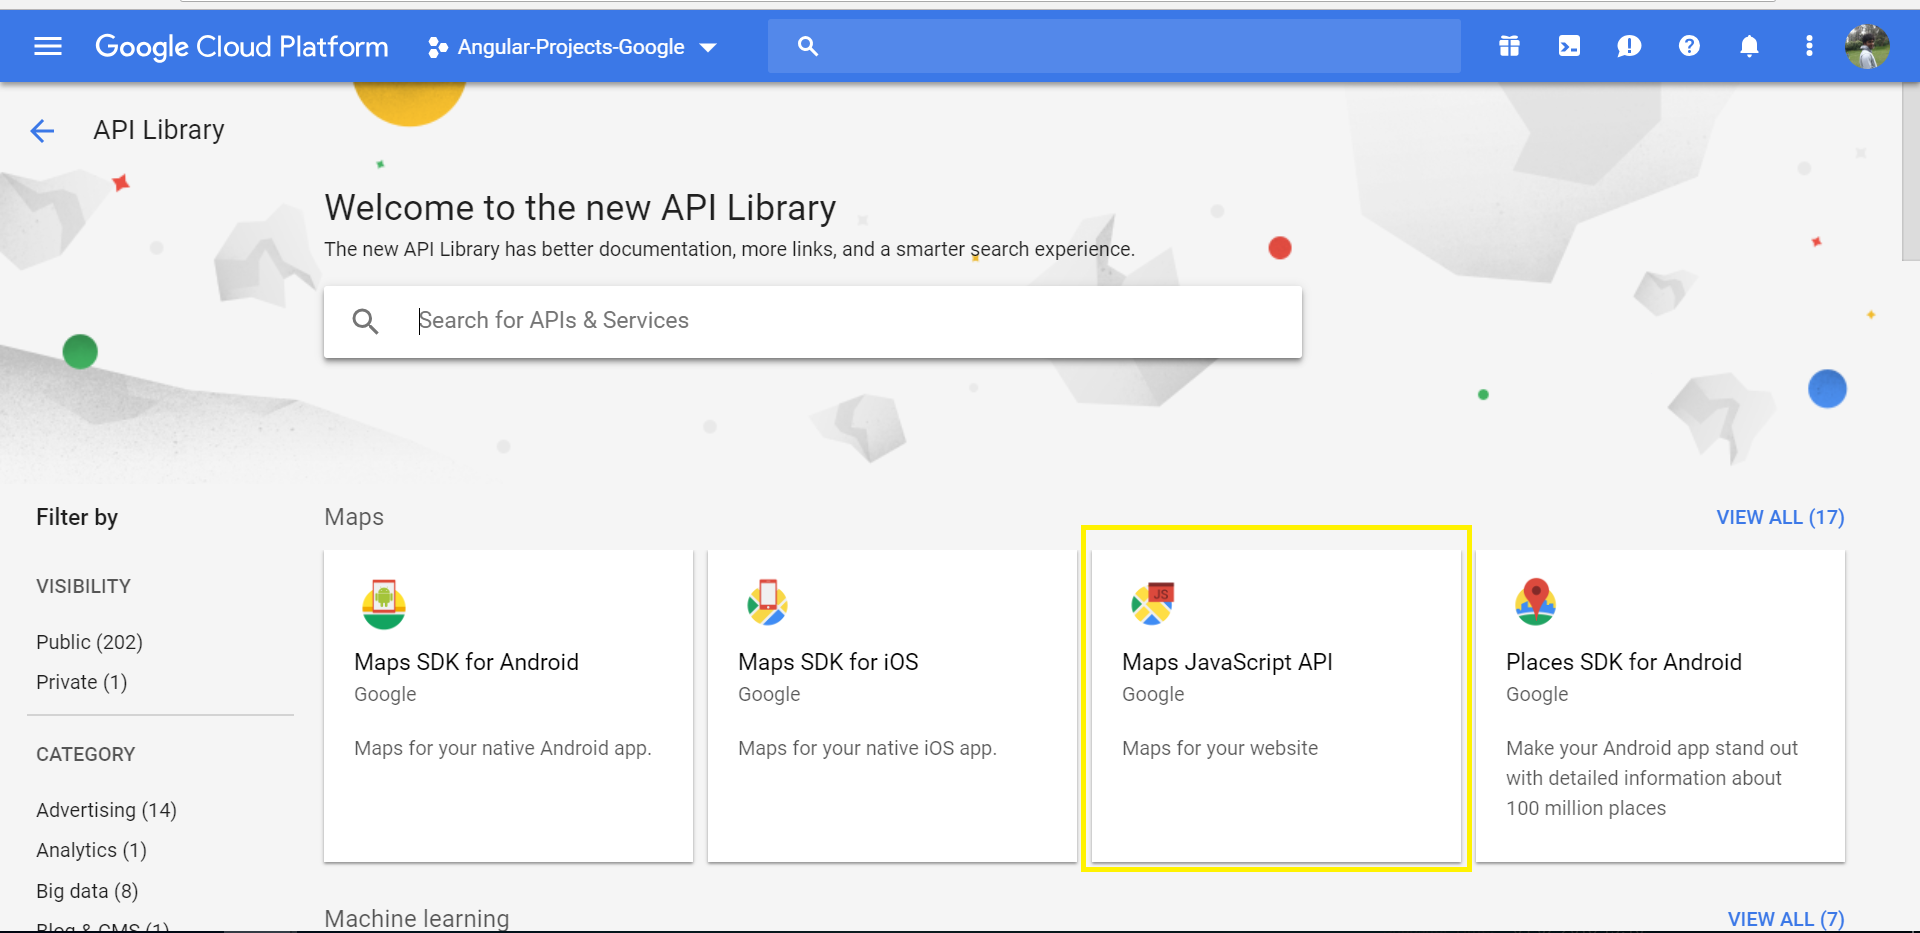Click the page vertical scrollbar

click(1910, 170)
